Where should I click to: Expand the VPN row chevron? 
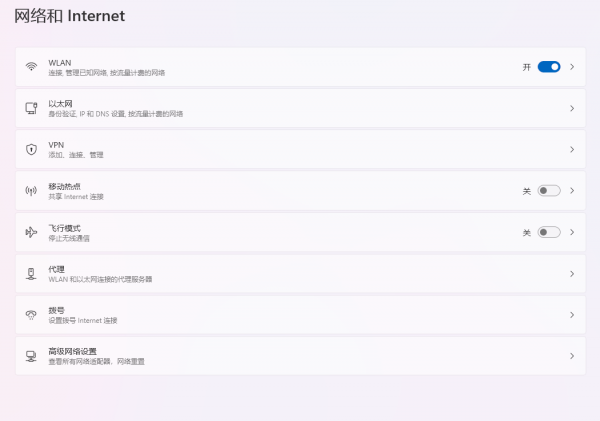(x=572, y=149)
